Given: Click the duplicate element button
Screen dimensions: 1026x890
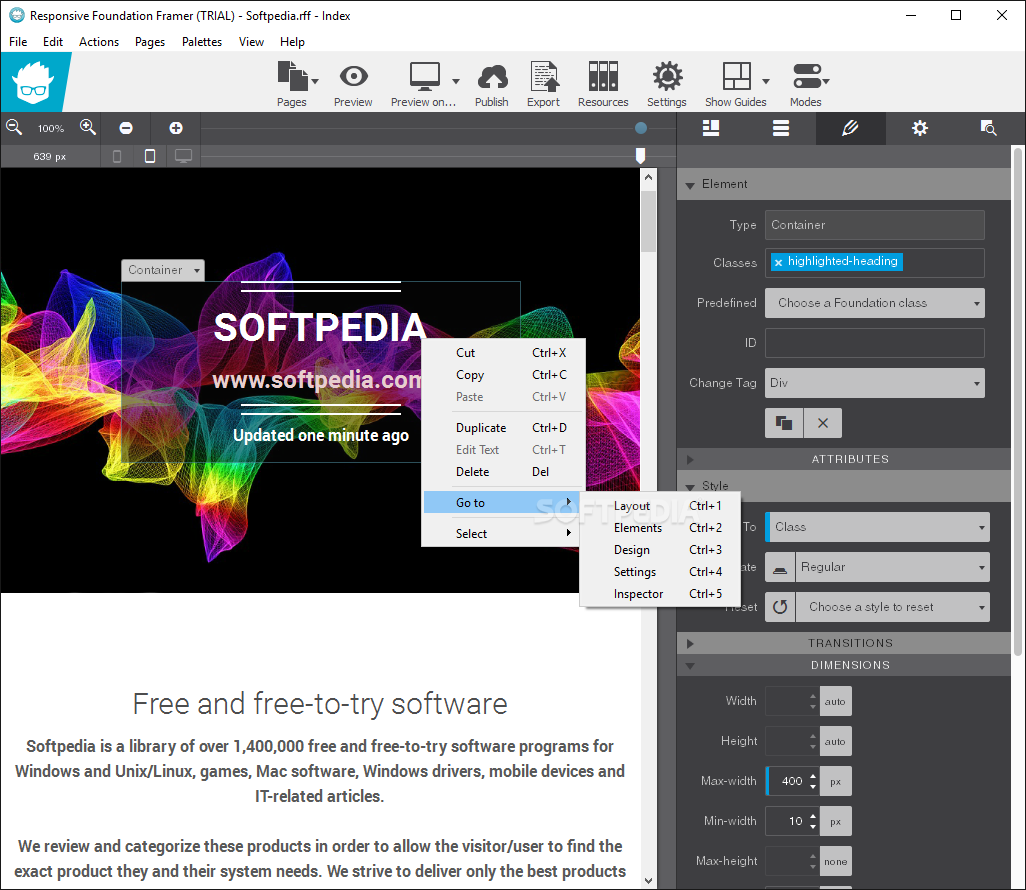Looking at the screenshot, I should [x=784, y=423].
